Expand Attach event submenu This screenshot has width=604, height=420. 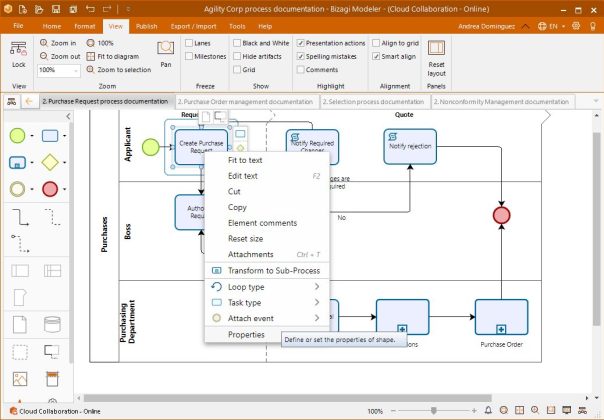tap(267, 318)
